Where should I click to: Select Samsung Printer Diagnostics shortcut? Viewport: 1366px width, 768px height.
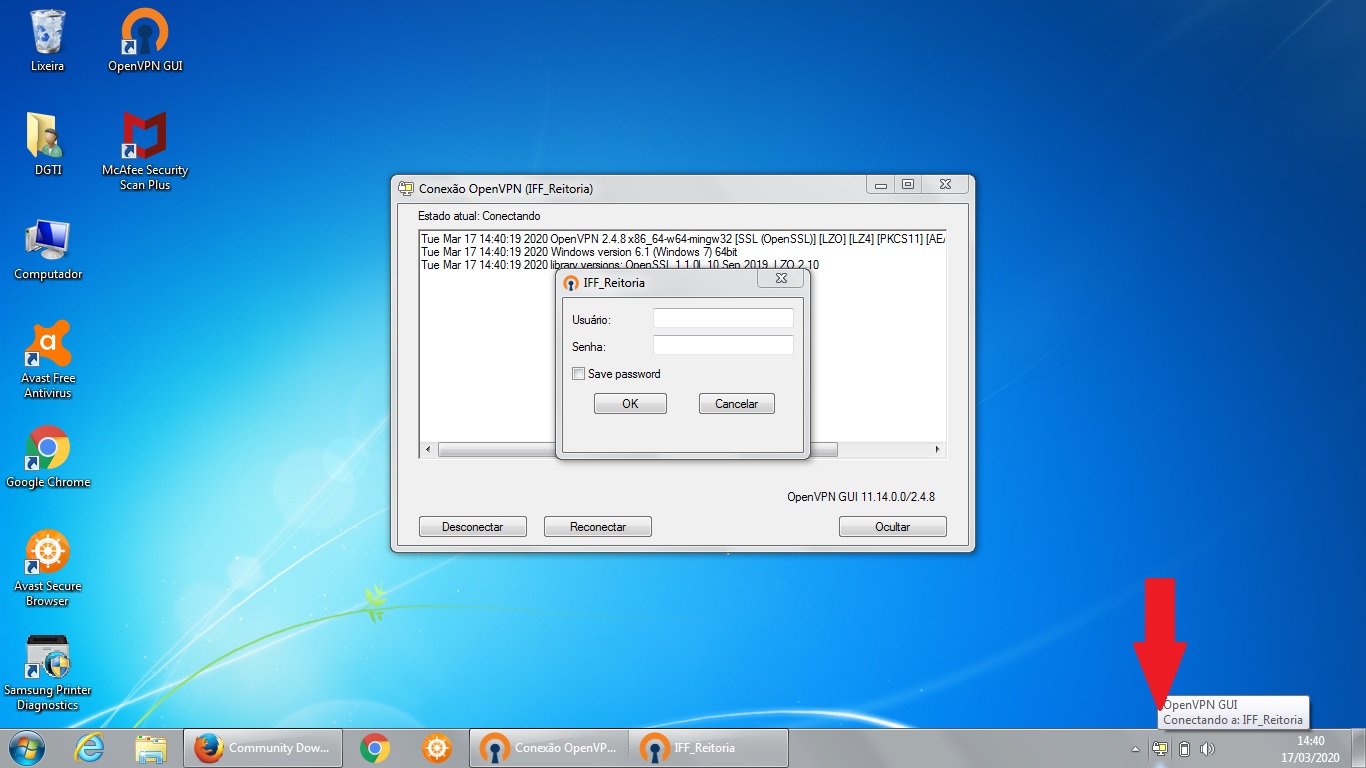[47, 672]
